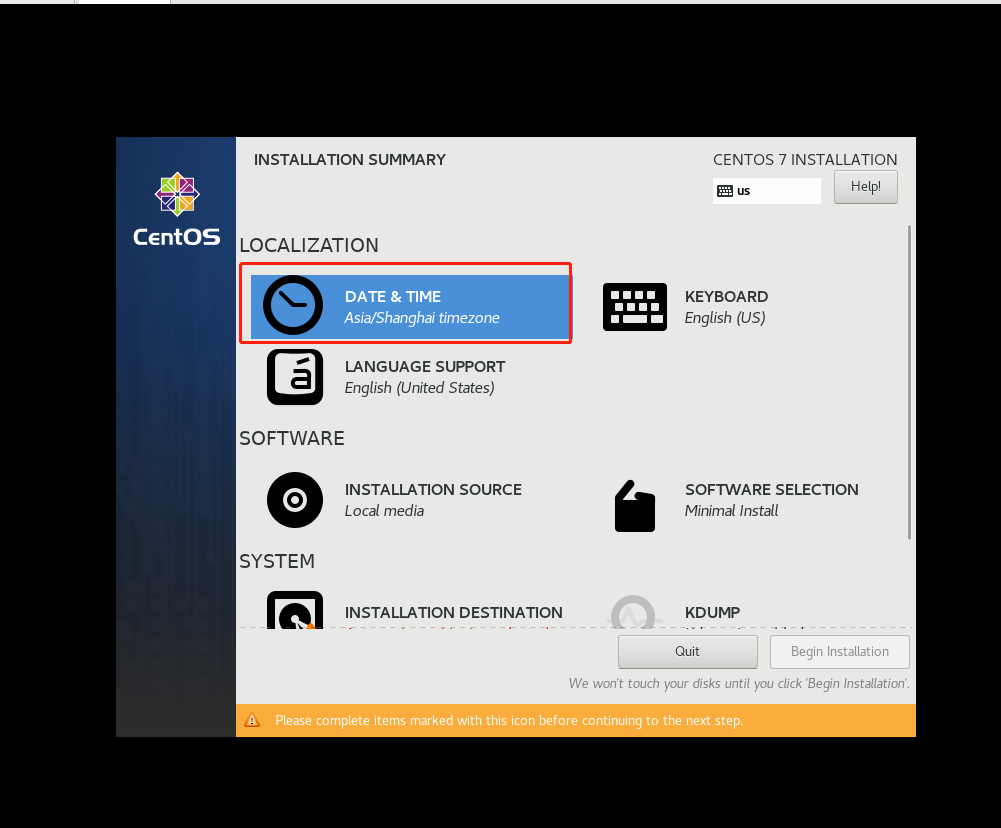This screenshot has height=828, width=1001.
Task: Select the INSTALLATION DESTINATION label
Action: click(x=454, y=612)
